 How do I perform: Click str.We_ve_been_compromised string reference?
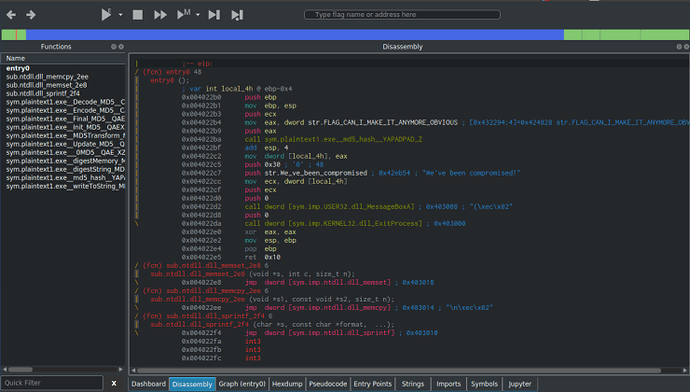tap(316, 173)
